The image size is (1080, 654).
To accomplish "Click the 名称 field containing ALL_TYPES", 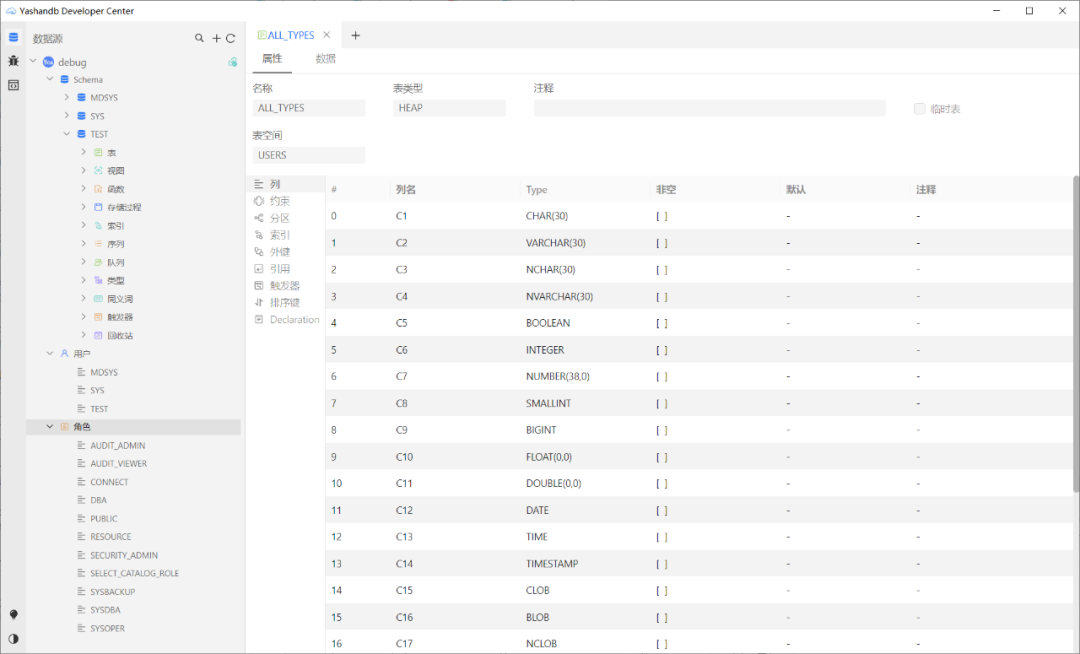I will [309, 107].
